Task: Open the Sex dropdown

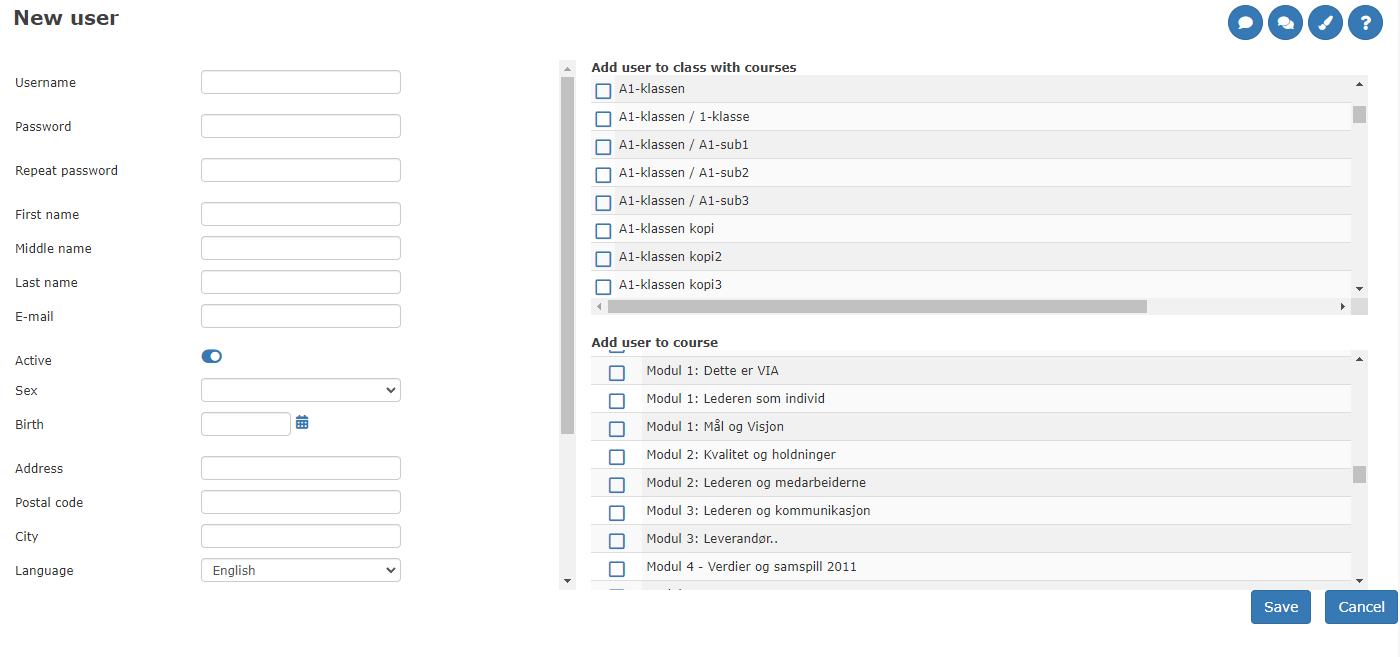Action: tap(300, 390)
